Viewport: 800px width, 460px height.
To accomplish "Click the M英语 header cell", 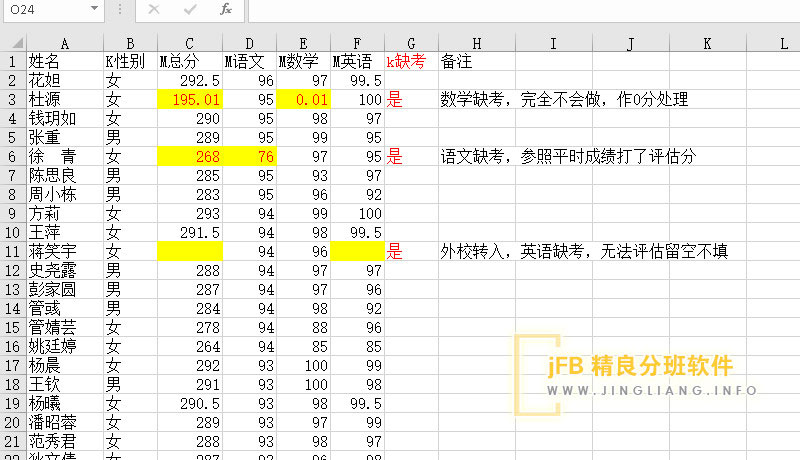I will (x=357, y=62).
